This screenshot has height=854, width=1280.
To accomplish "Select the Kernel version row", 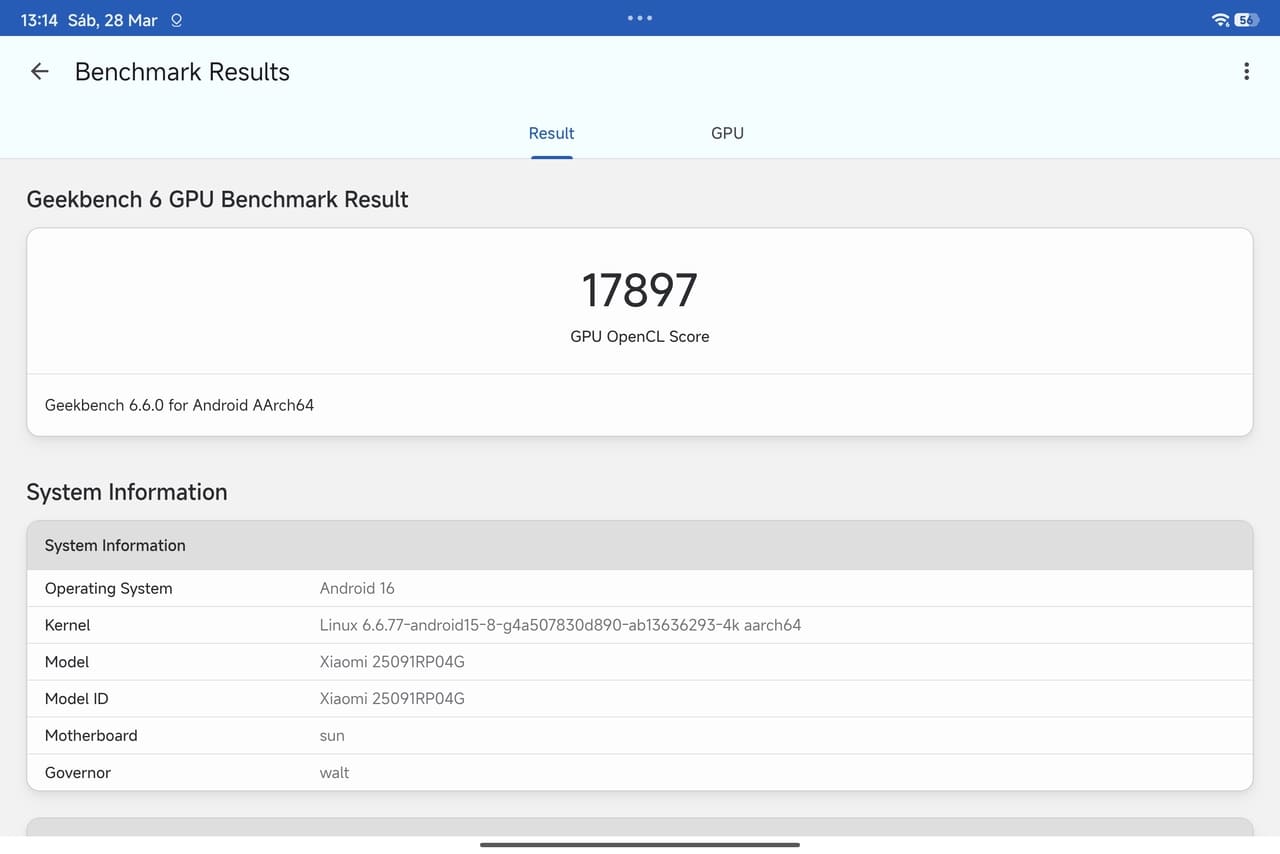I will pyautogui.click(x=639, y=625).
